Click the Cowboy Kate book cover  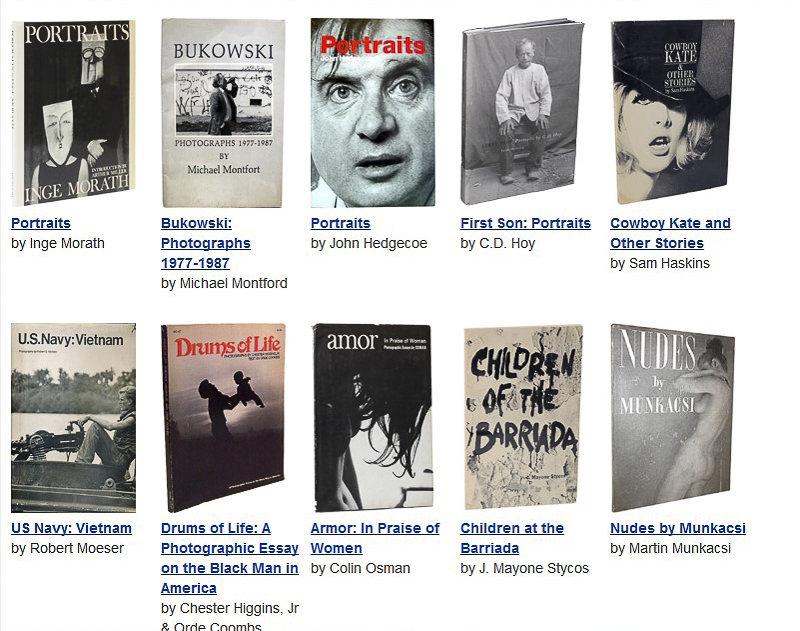click(672, 112)
